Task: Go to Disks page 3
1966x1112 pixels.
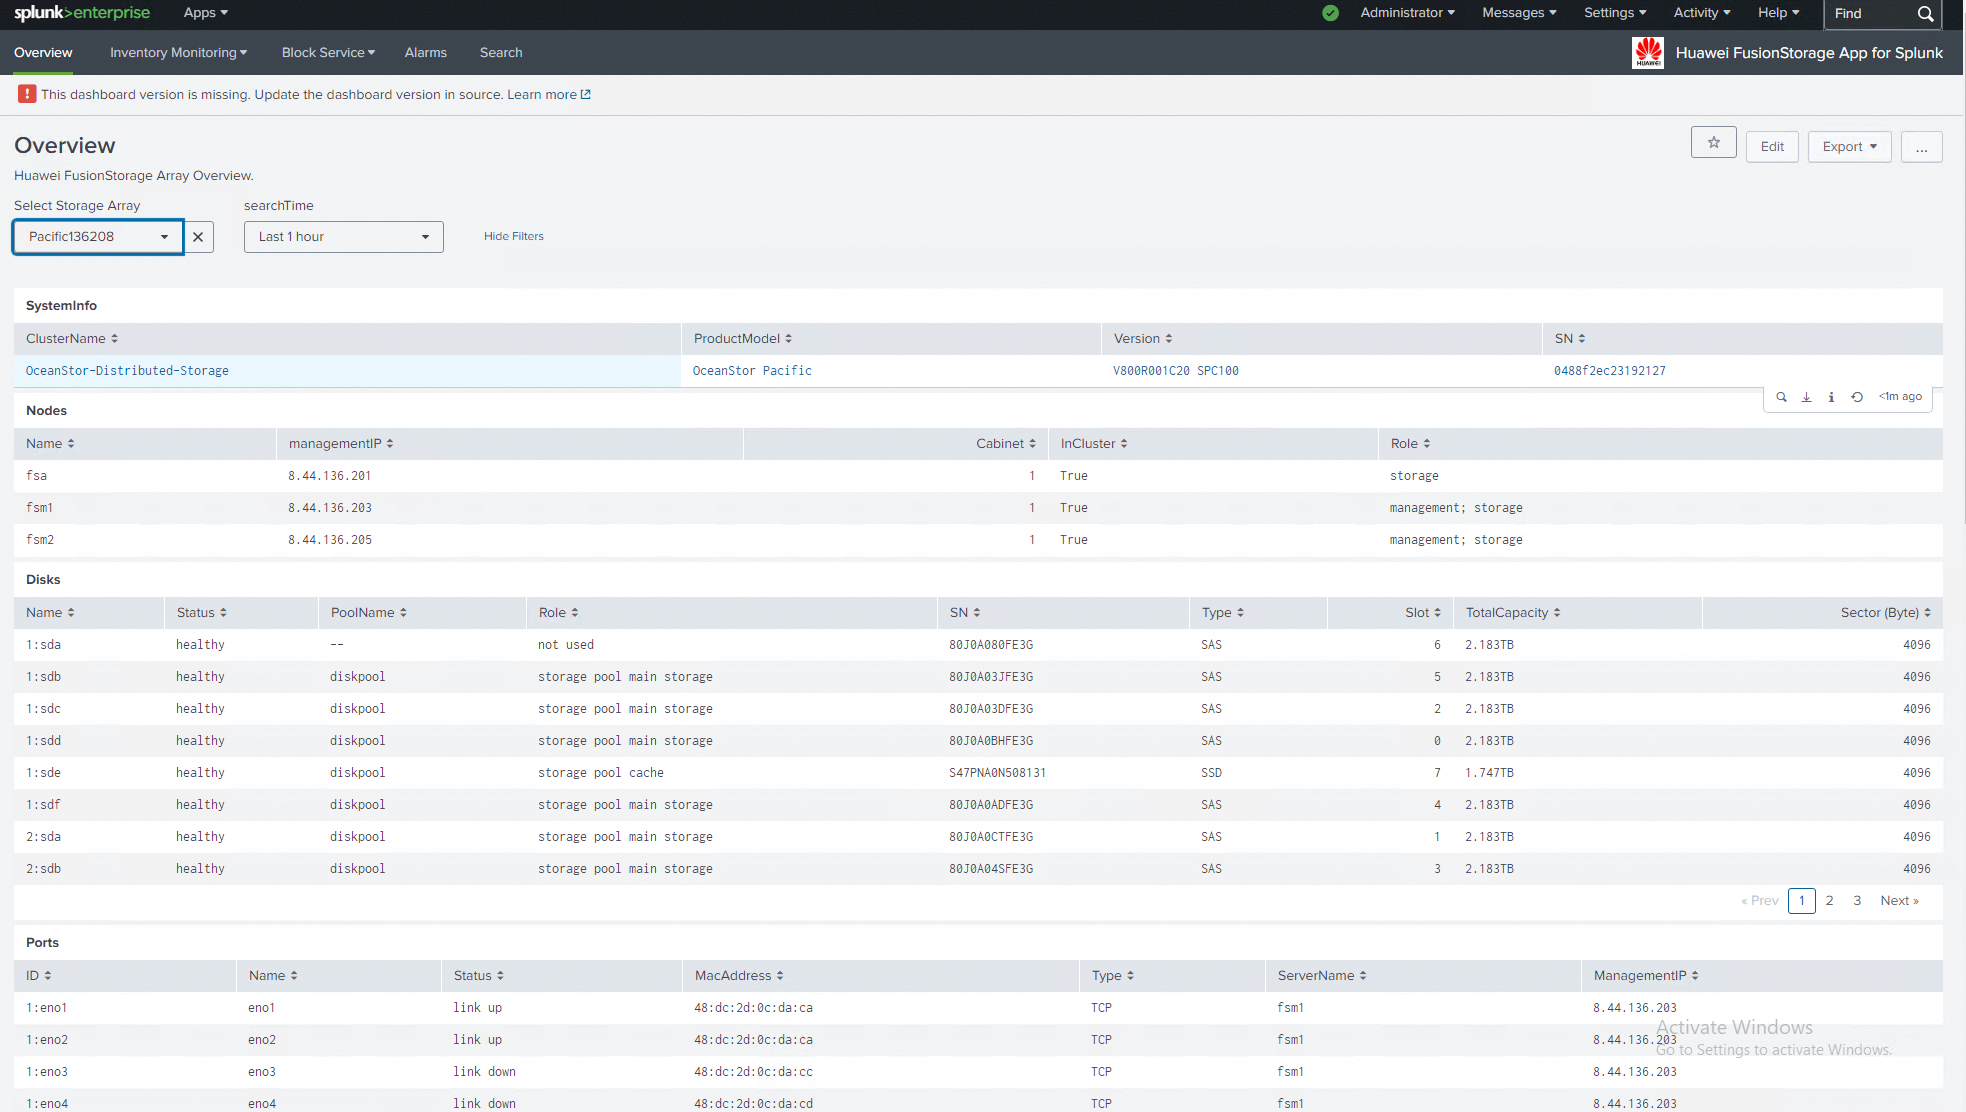Action: click(x=1857, y=901)
